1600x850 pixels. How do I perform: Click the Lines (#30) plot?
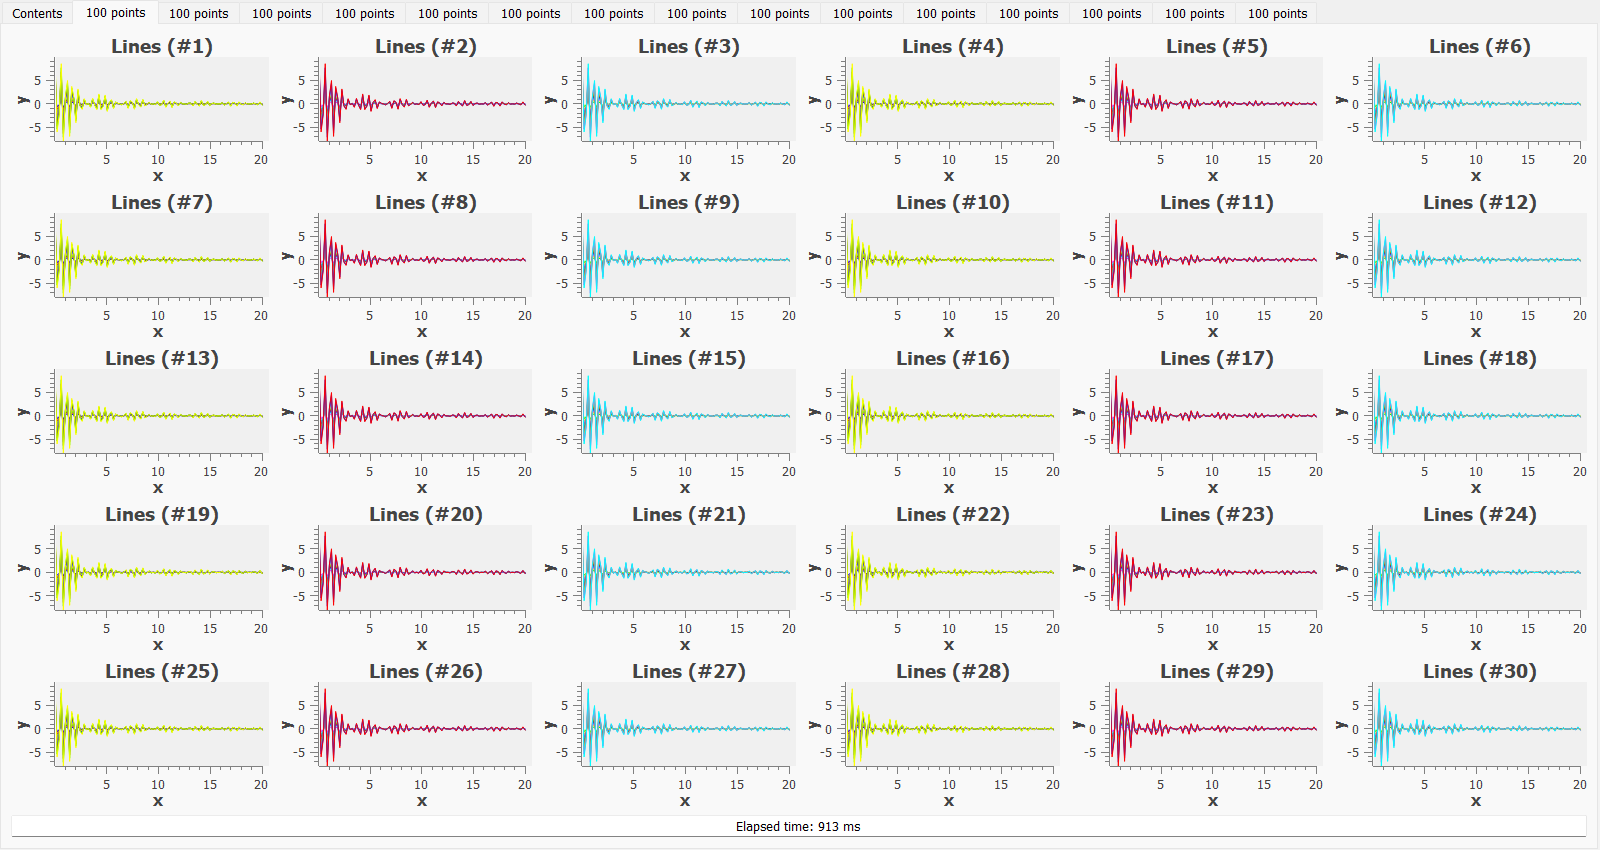click(x=1479, y=725)
